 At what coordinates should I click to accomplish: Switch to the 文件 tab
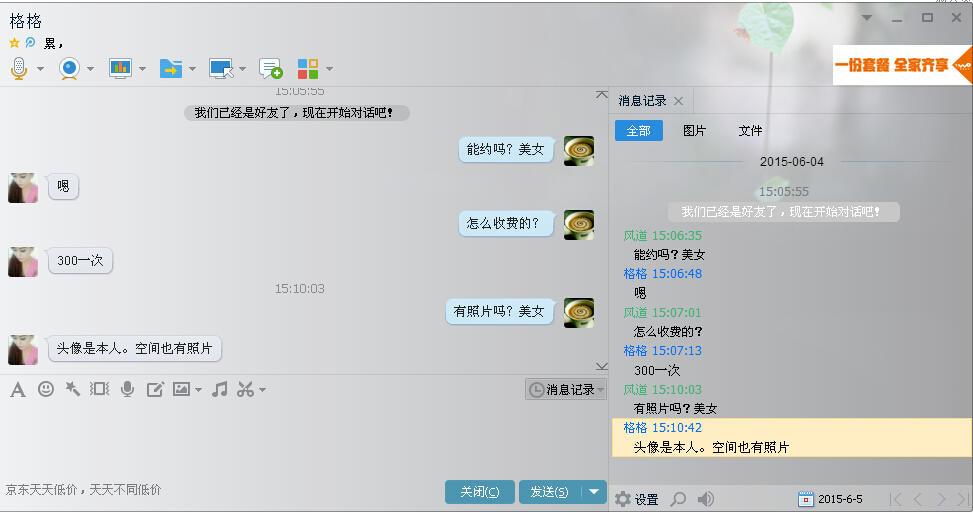coord(750,131)
